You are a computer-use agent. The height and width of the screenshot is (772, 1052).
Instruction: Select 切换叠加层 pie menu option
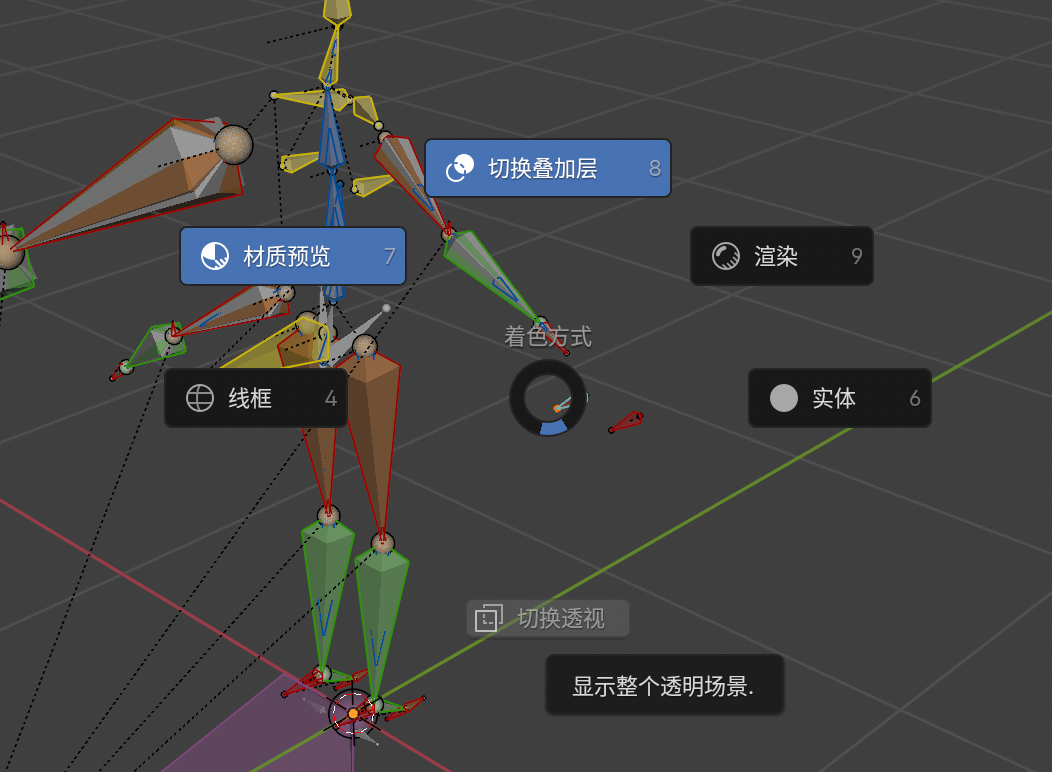(x=547, y=168)
